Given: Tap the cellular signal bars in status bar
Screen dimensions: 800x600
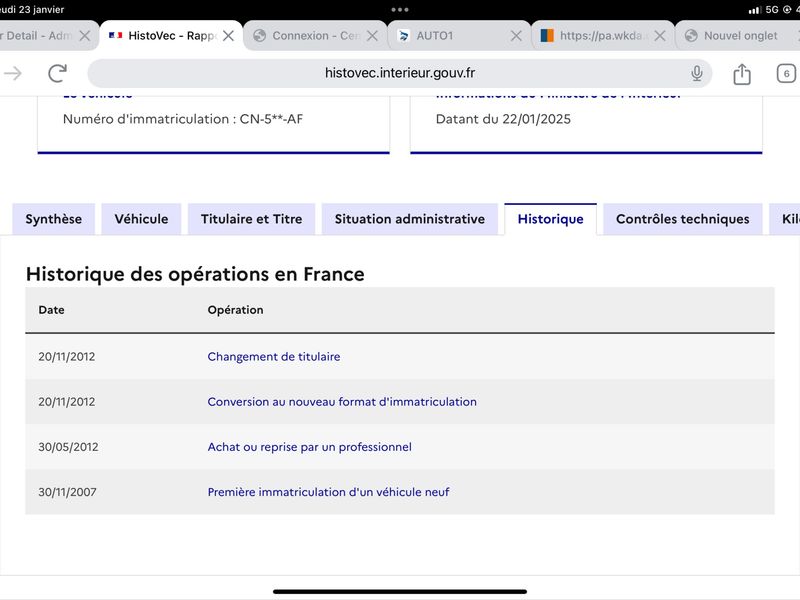Looking at the screenshot, I should coord(755,10).
